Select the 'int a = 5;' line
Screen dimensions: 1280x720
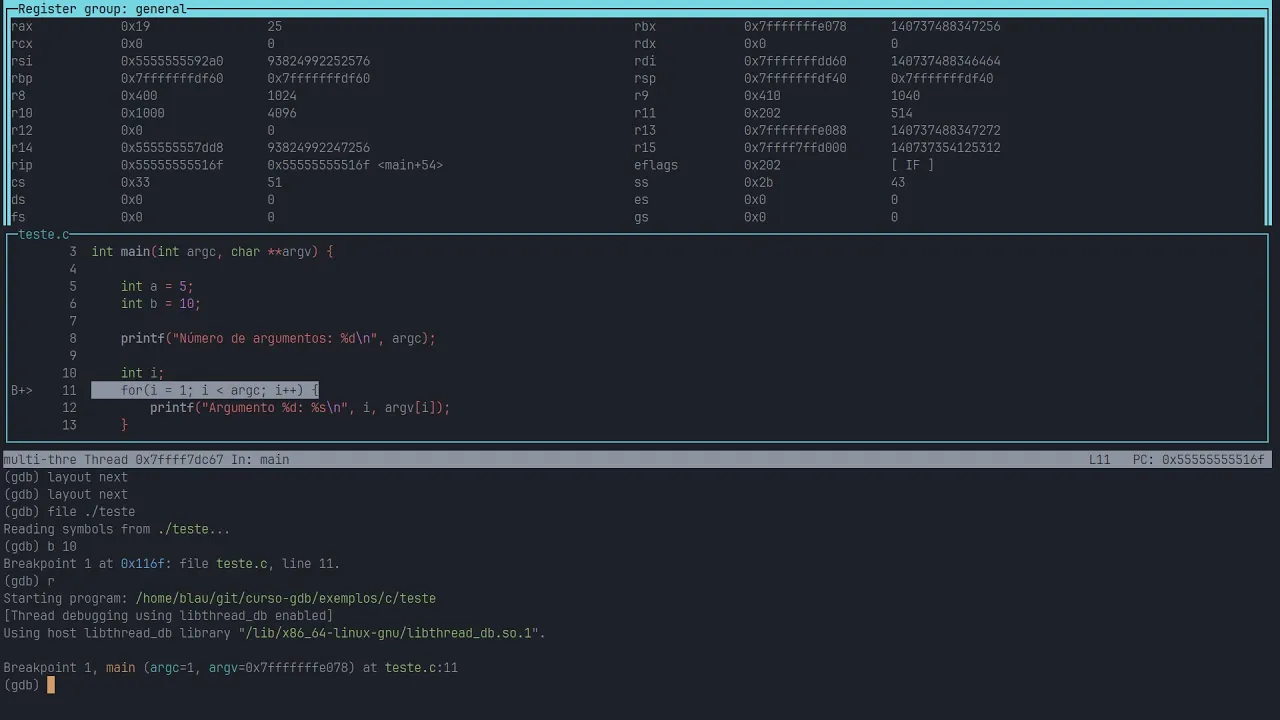pos(157,286)
